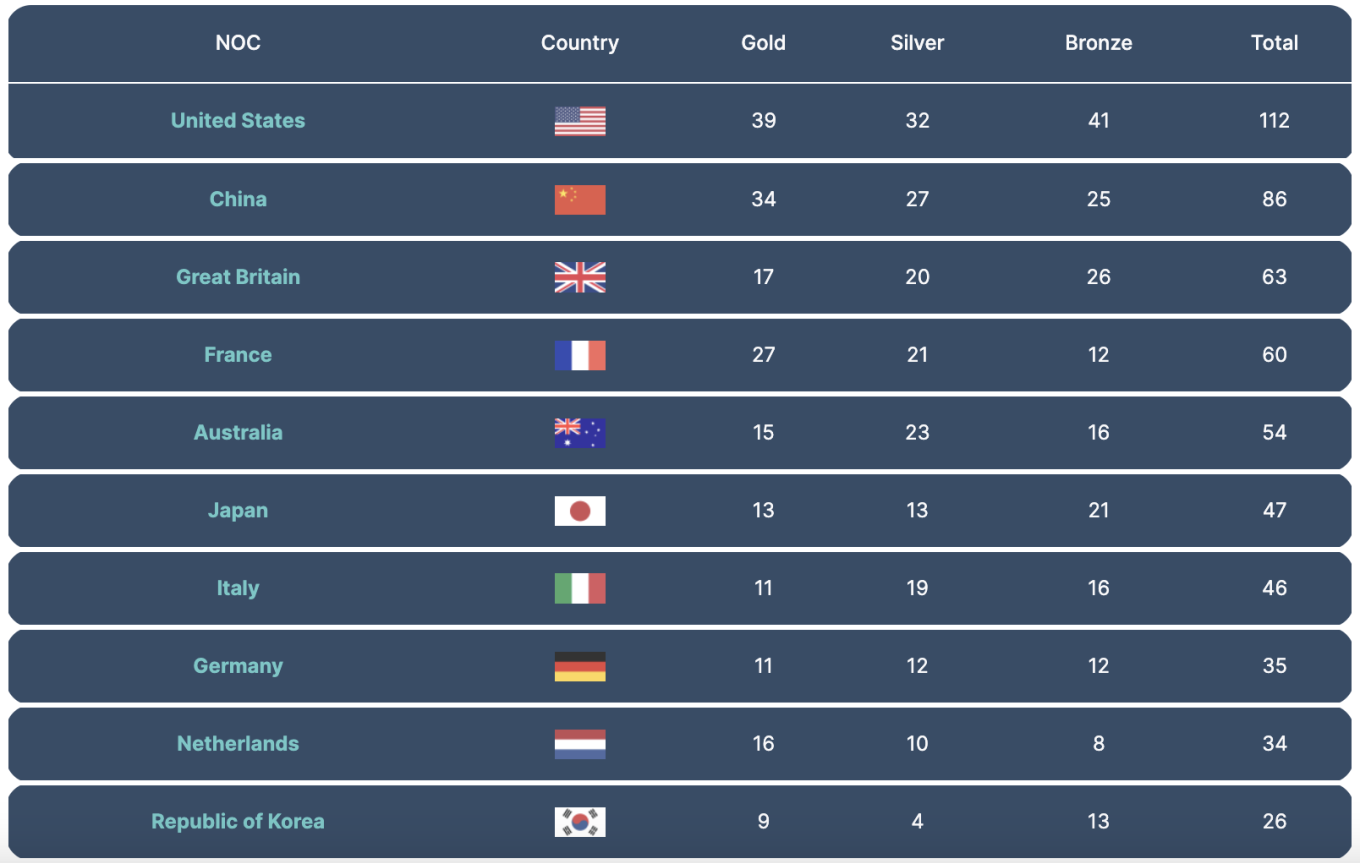The image size is (1360, 863).
Task: Click the Bronze column header
Action: coord(1098,43)
